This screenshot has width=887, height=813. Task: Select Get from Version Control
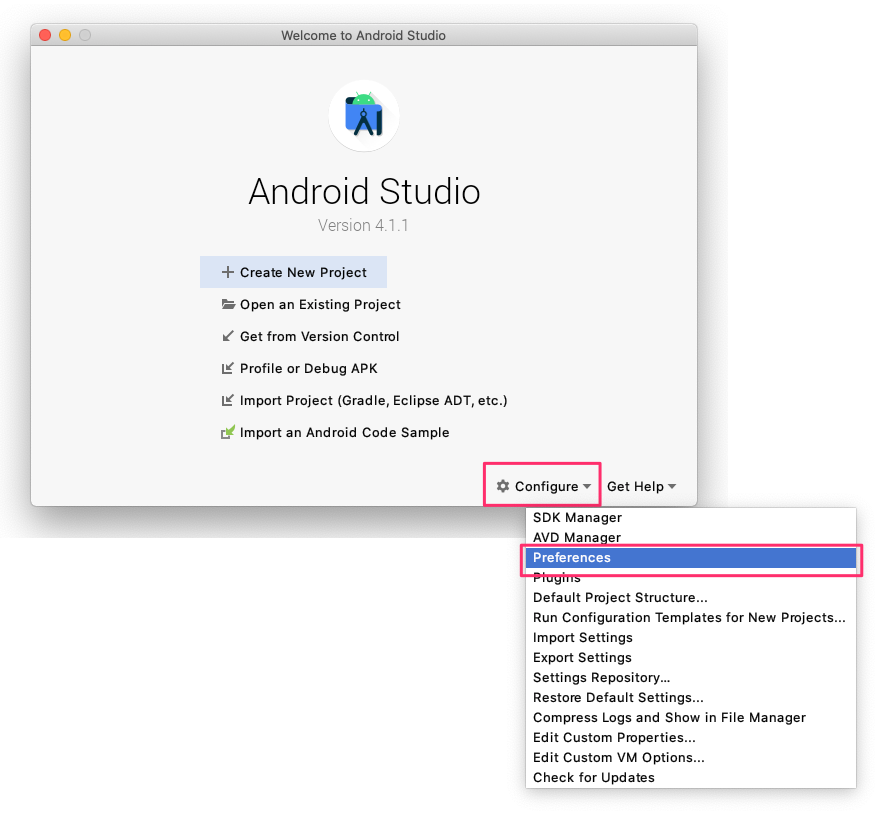[x=310, y=336]
